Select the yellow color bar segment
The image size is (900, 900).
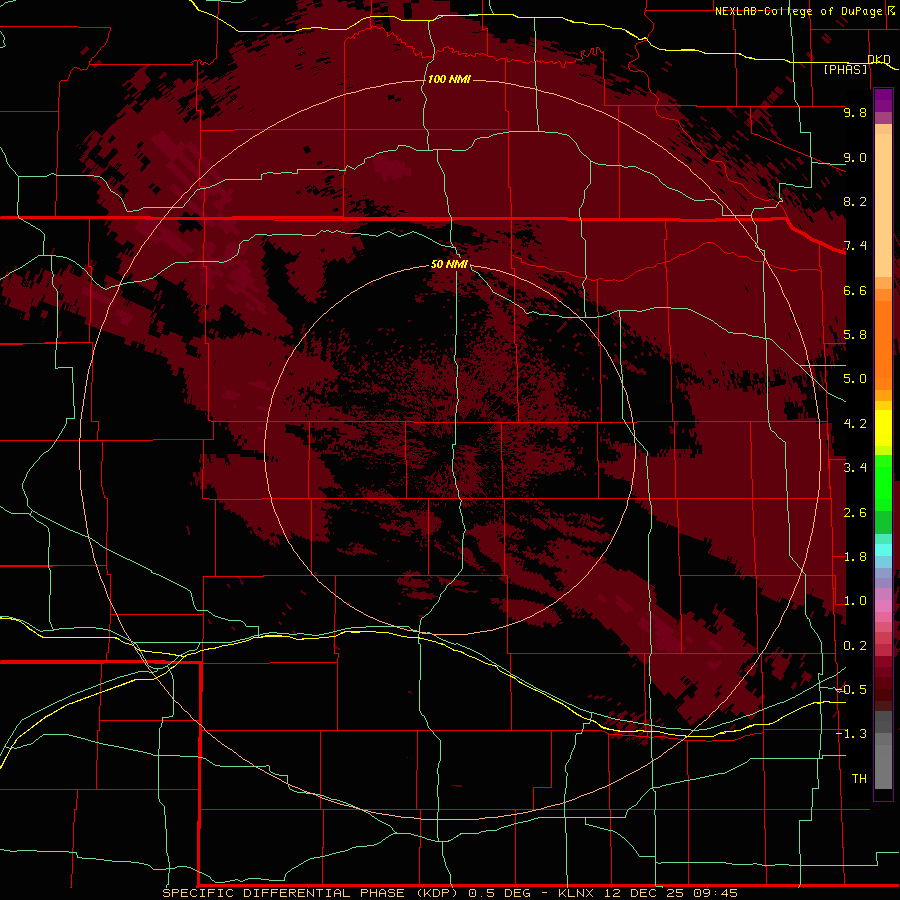click(x=883, y=428)
